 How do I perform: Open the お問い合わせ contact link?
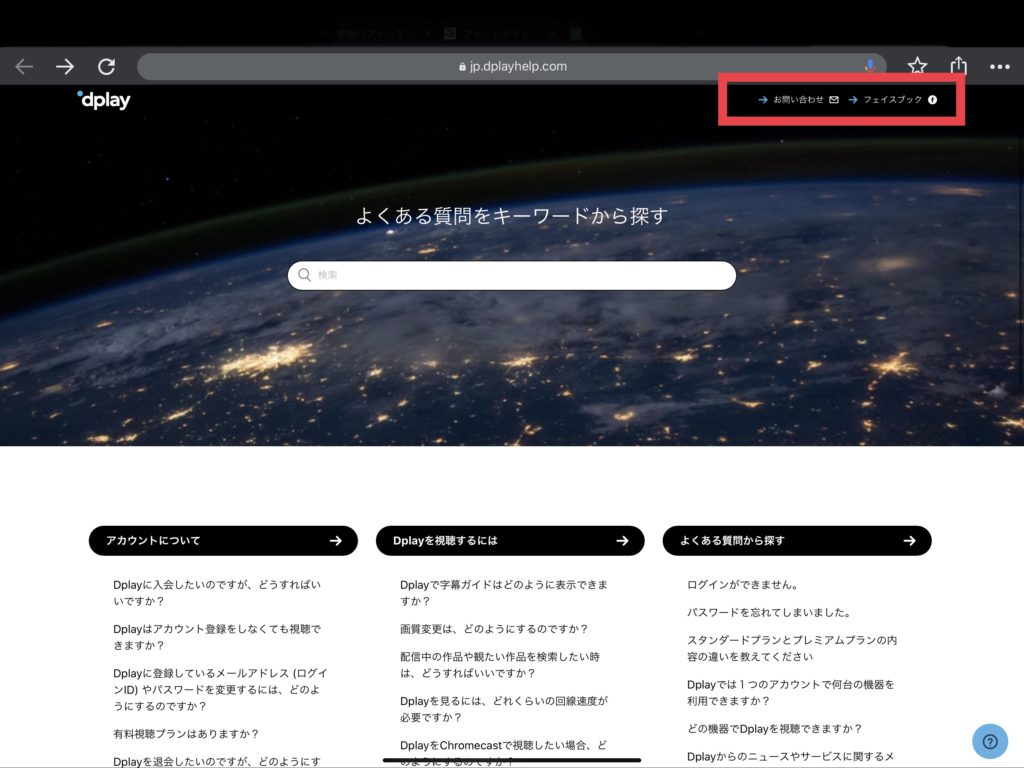[798, 100]
